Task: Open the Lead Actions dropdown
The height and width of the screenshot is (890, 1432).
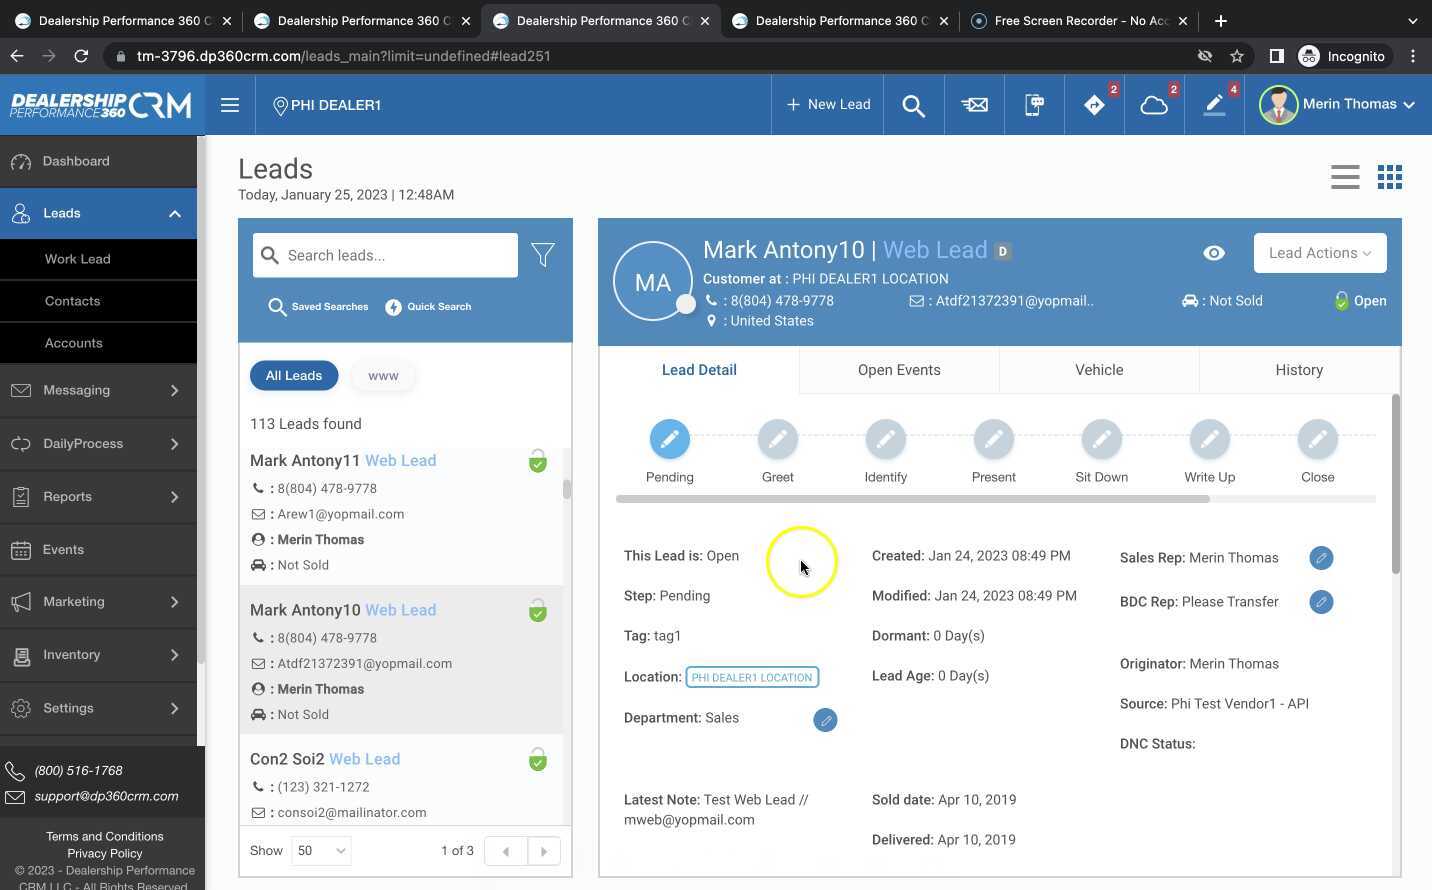Action: (1319, 253)
